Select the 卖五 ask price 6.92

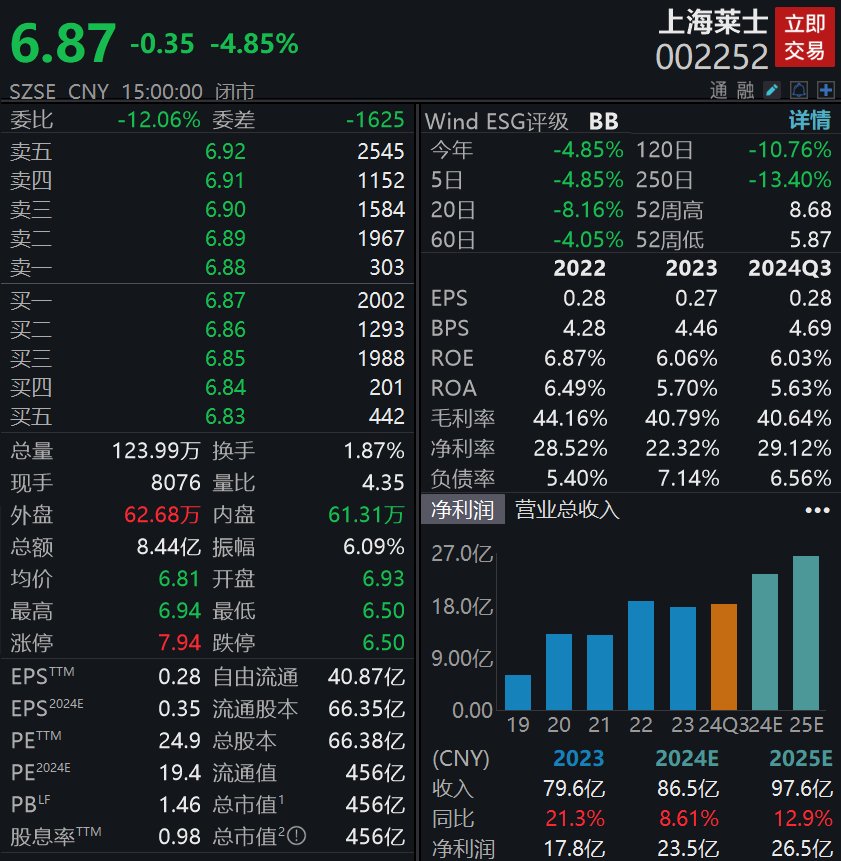point(225,151)
